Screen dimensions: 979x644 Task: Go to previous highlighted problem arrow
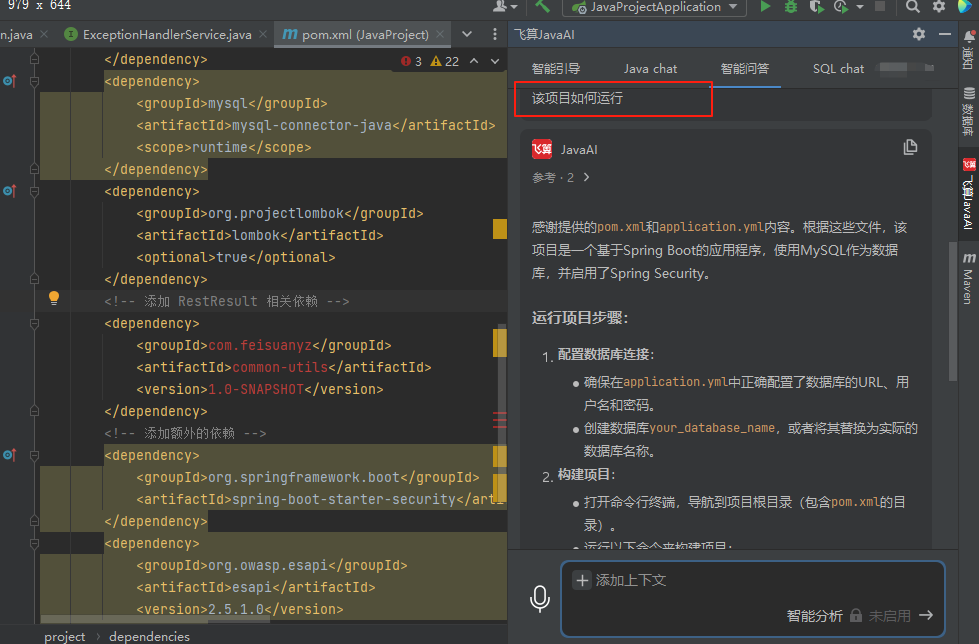tap(474, 61)
